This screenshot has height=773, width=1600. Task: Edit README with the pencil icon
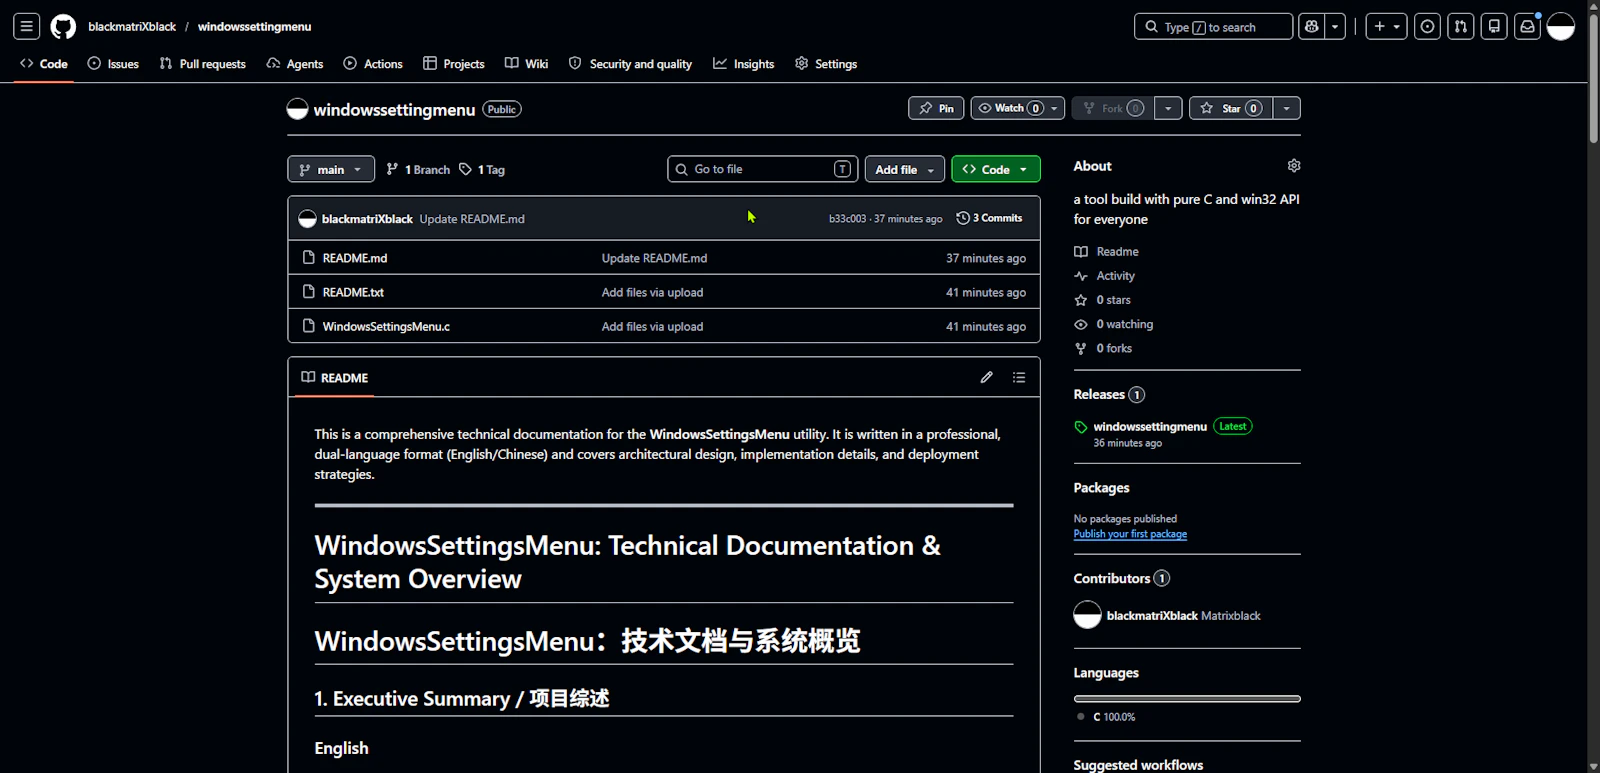tap(987, 377)
